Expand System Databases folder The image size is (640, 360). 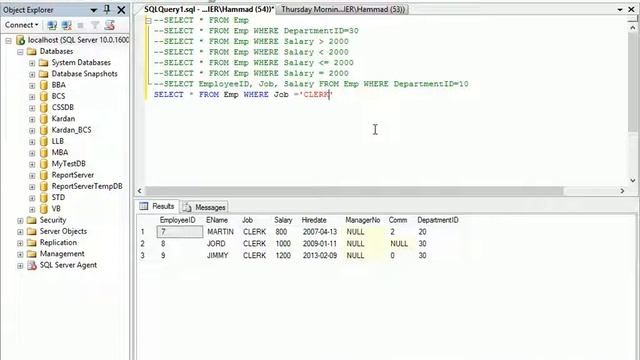tap(32, 63)
